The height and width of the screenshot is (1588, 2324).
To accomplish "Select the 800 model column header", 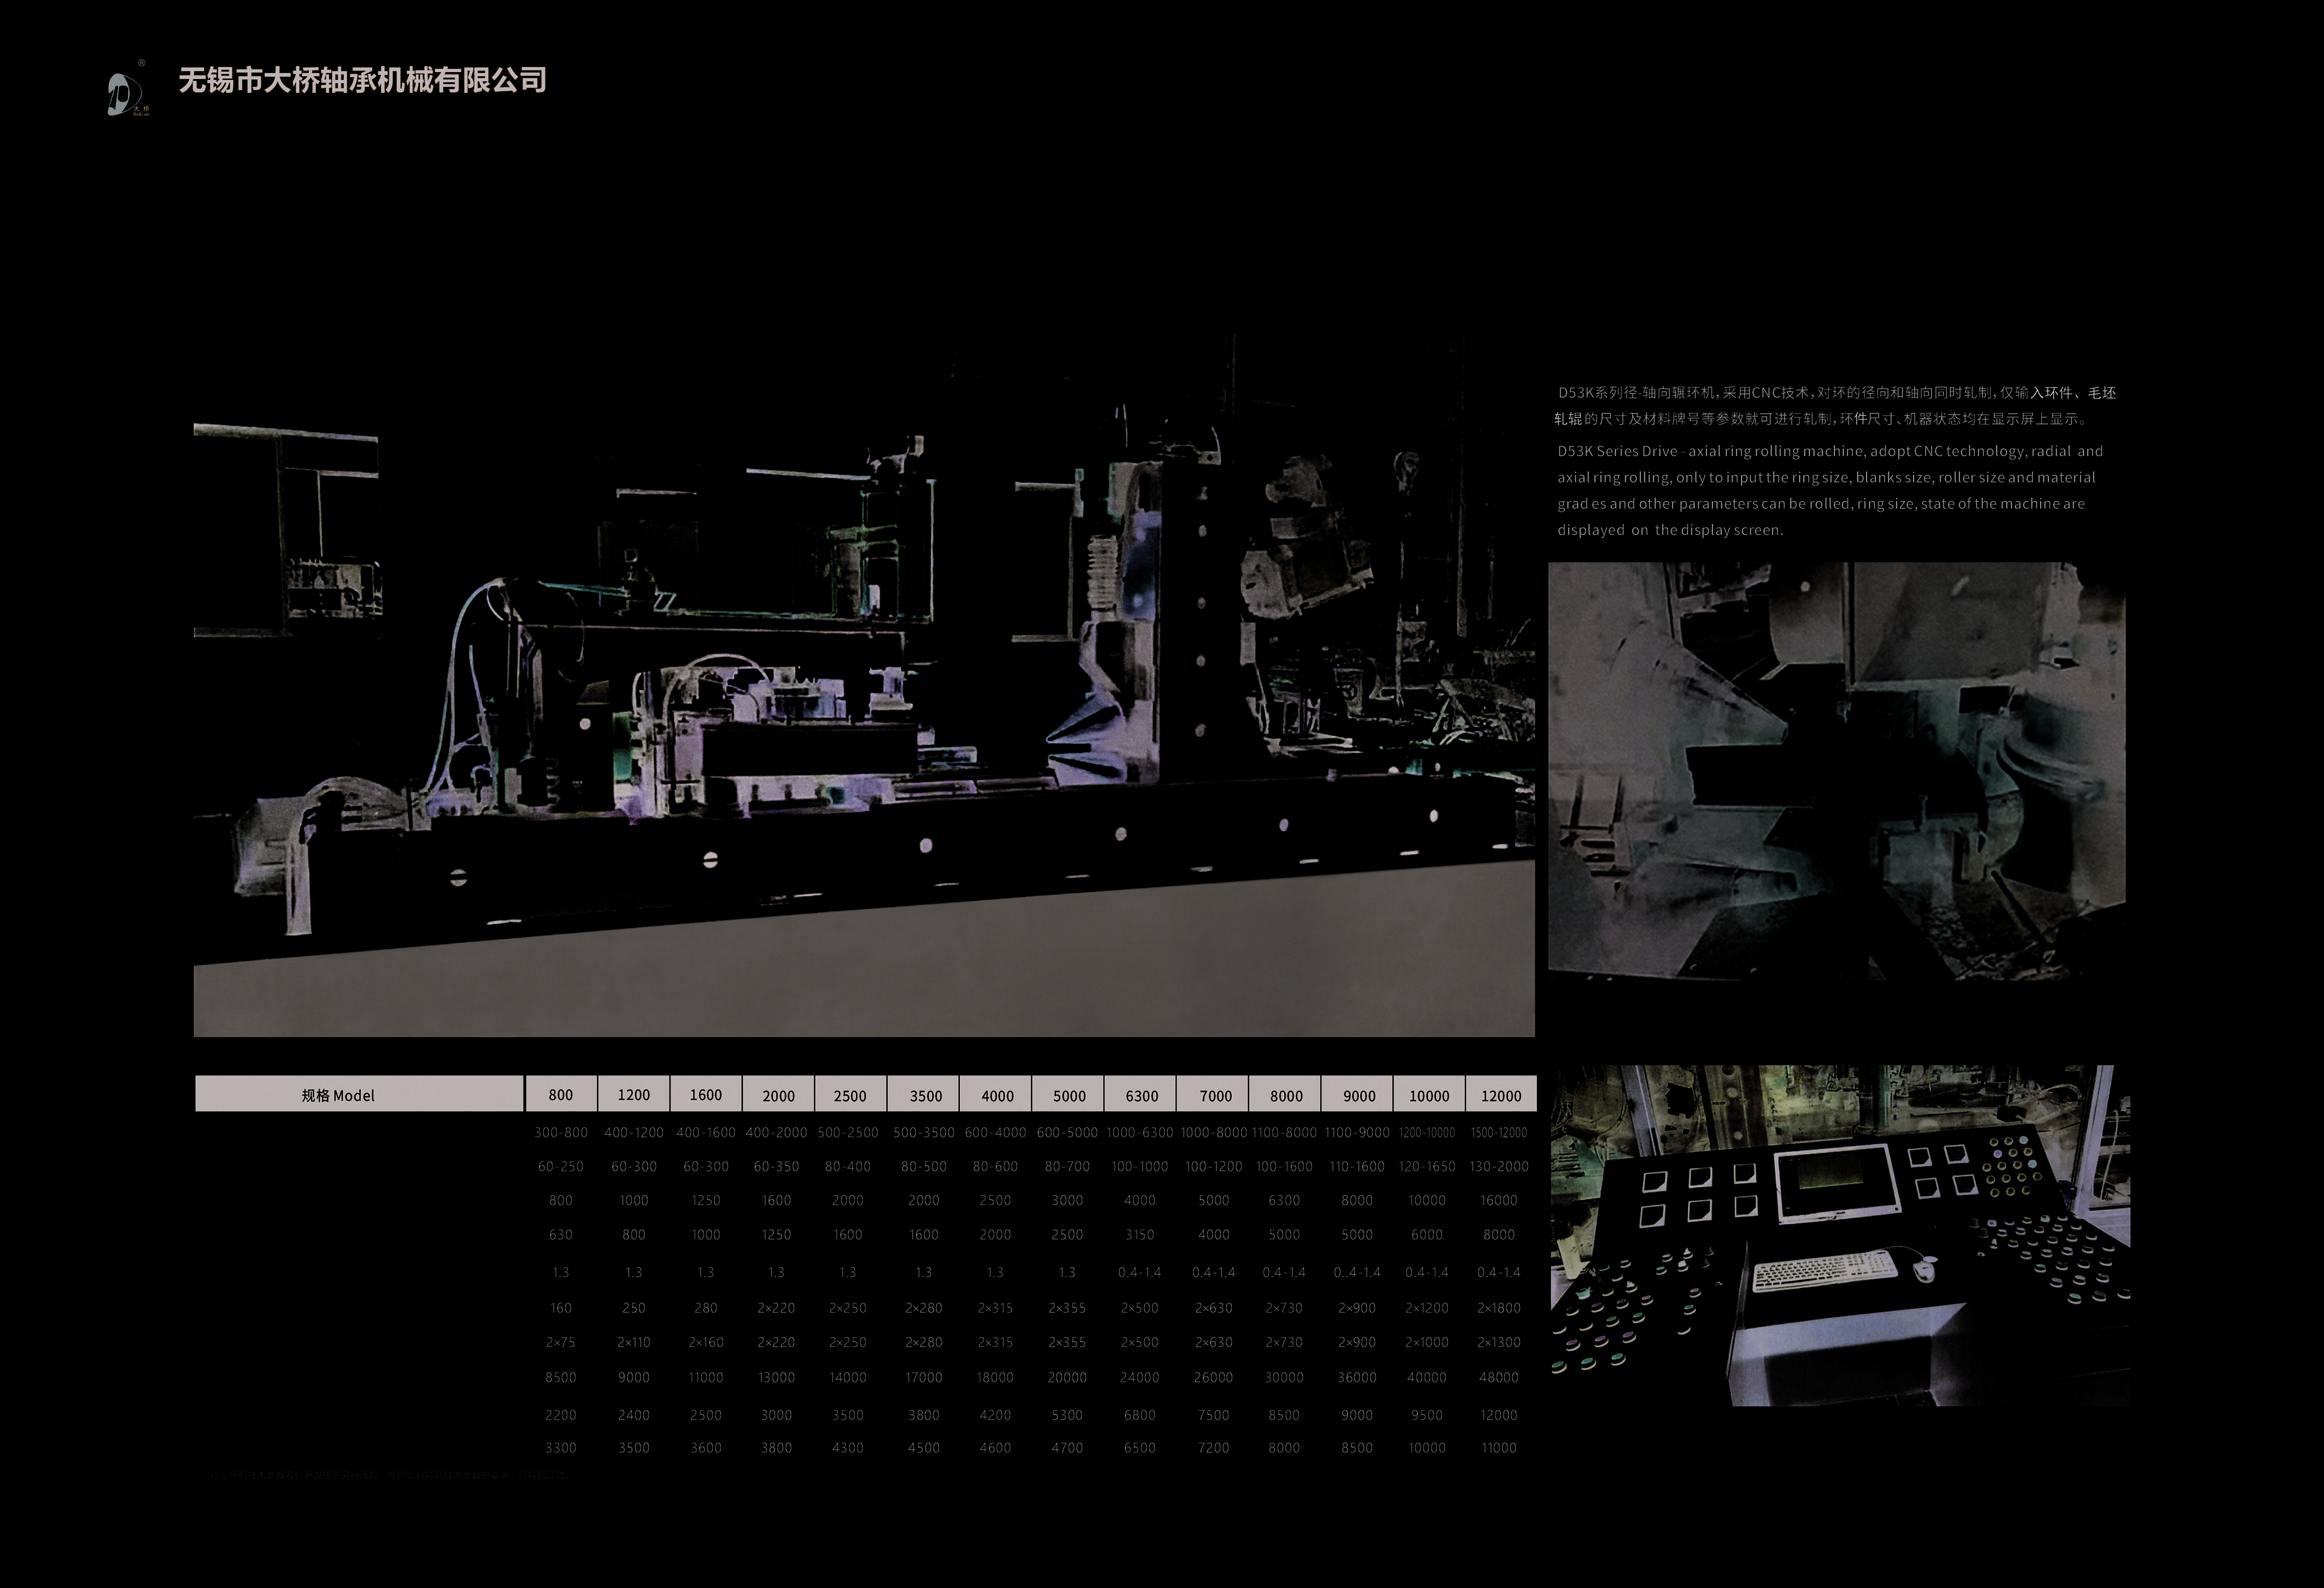I will click(561, 1094).
